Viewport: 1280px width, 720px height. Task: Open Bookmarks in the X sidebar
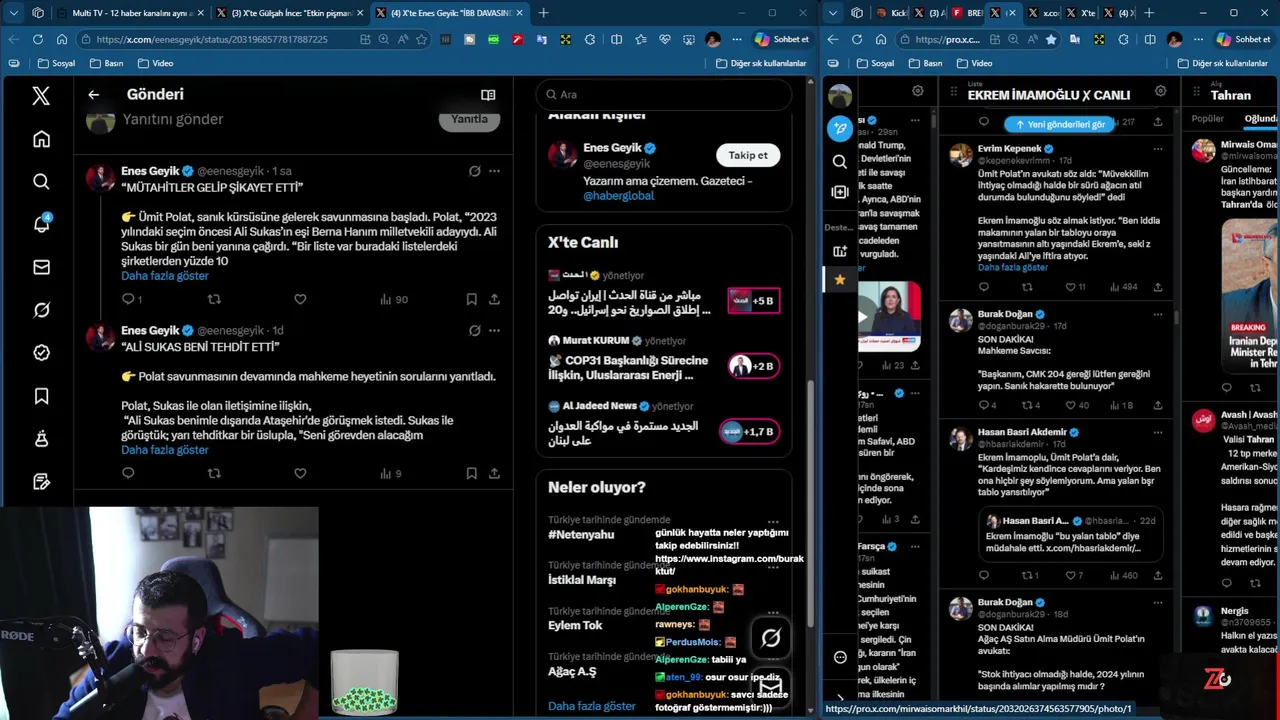[41, 396]
